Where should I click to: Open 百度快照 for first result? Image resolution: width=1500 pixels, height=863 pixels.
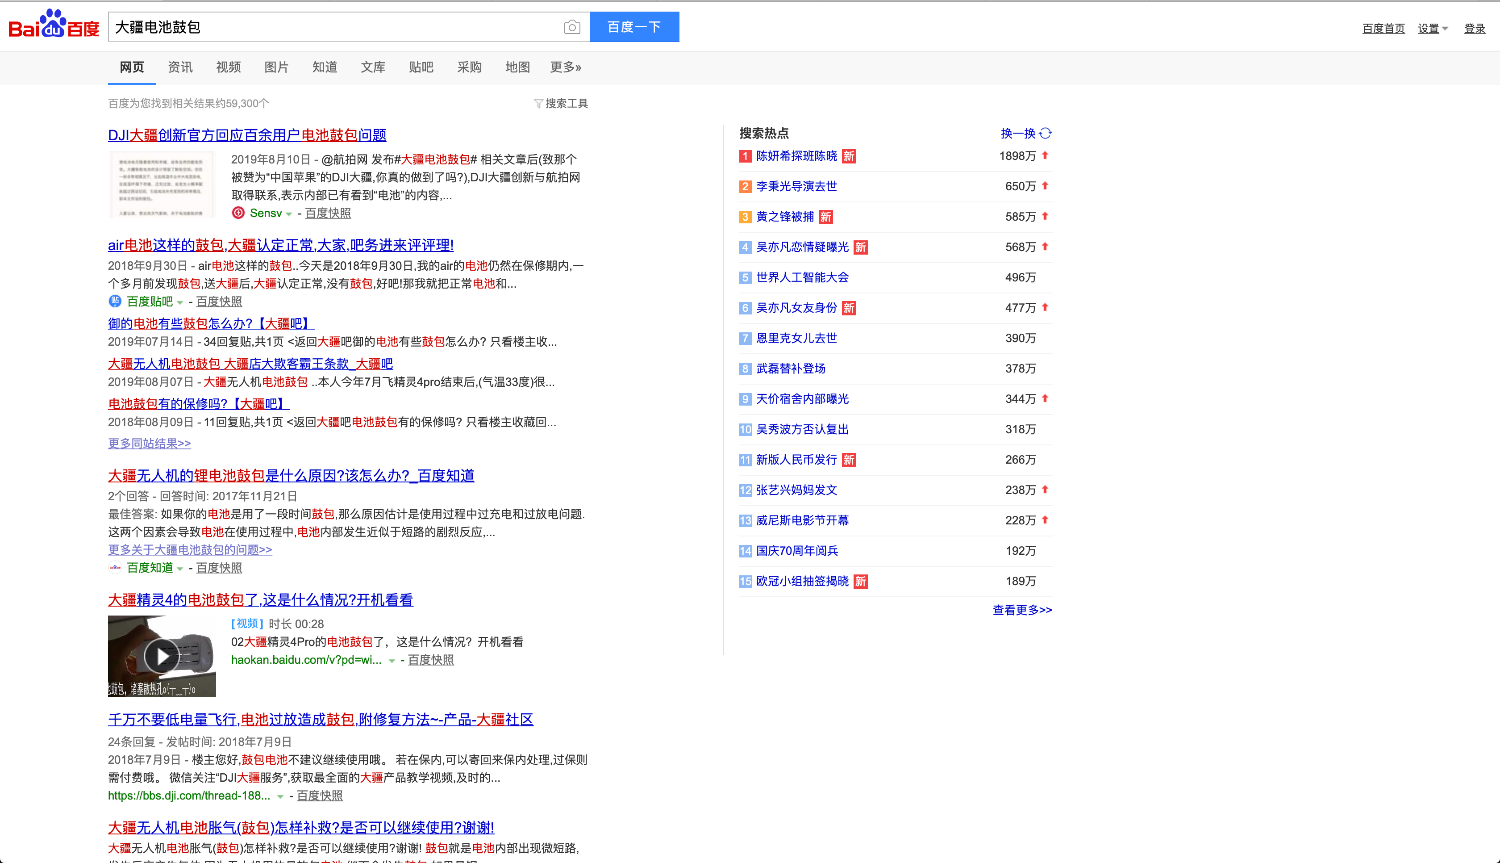pos(328,213)
